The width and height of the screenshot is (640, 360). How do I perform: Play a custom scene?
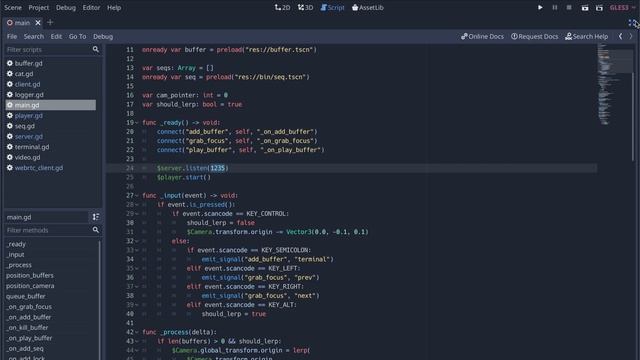[599, 8]
